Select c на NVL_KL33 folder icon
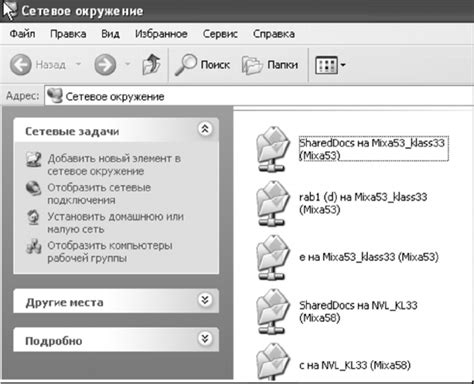Image resolution: width=474 pixels, height=384 pixels. coord(273,362)
